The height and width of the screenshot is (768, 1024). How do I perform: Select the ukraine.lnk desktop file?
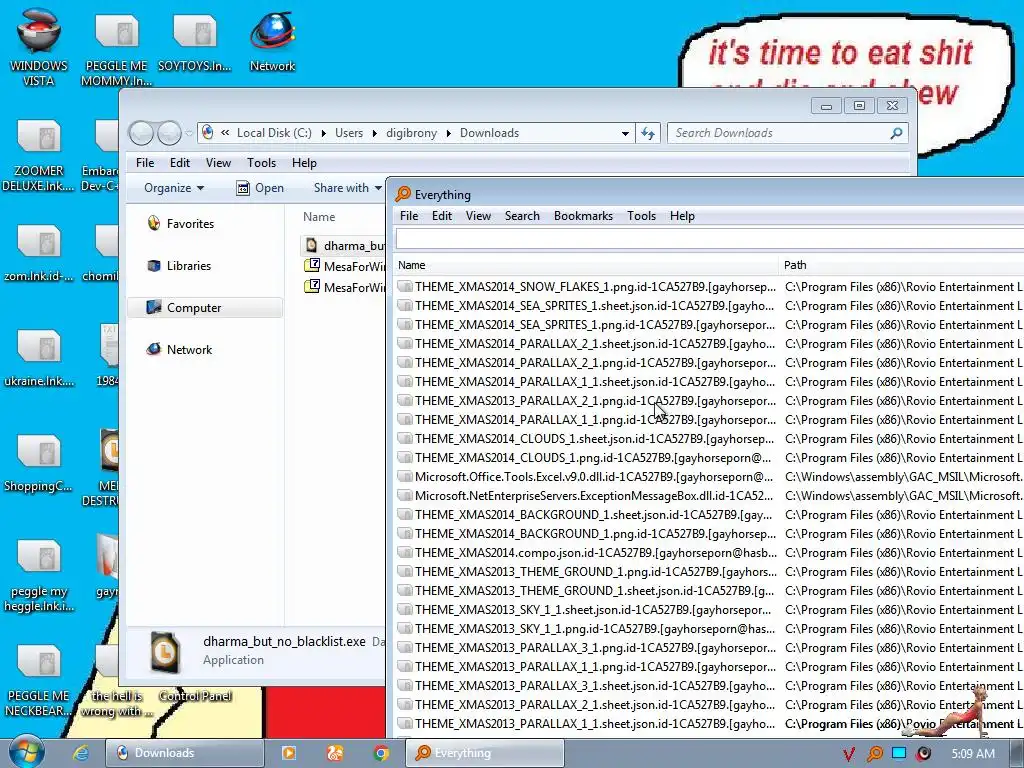tap(39, 357)
